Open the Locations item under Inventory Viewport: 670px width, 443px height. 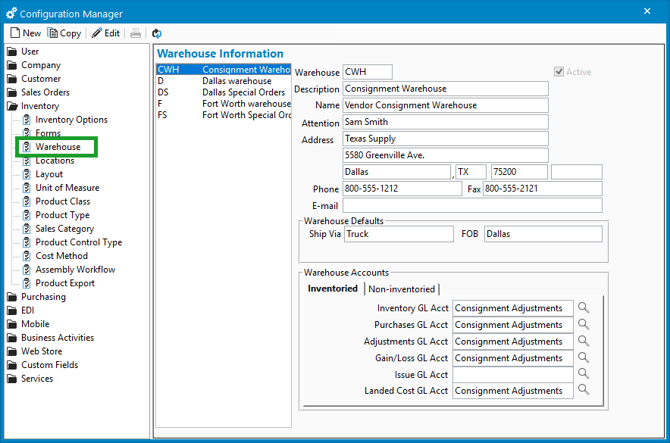pos(54,160)
